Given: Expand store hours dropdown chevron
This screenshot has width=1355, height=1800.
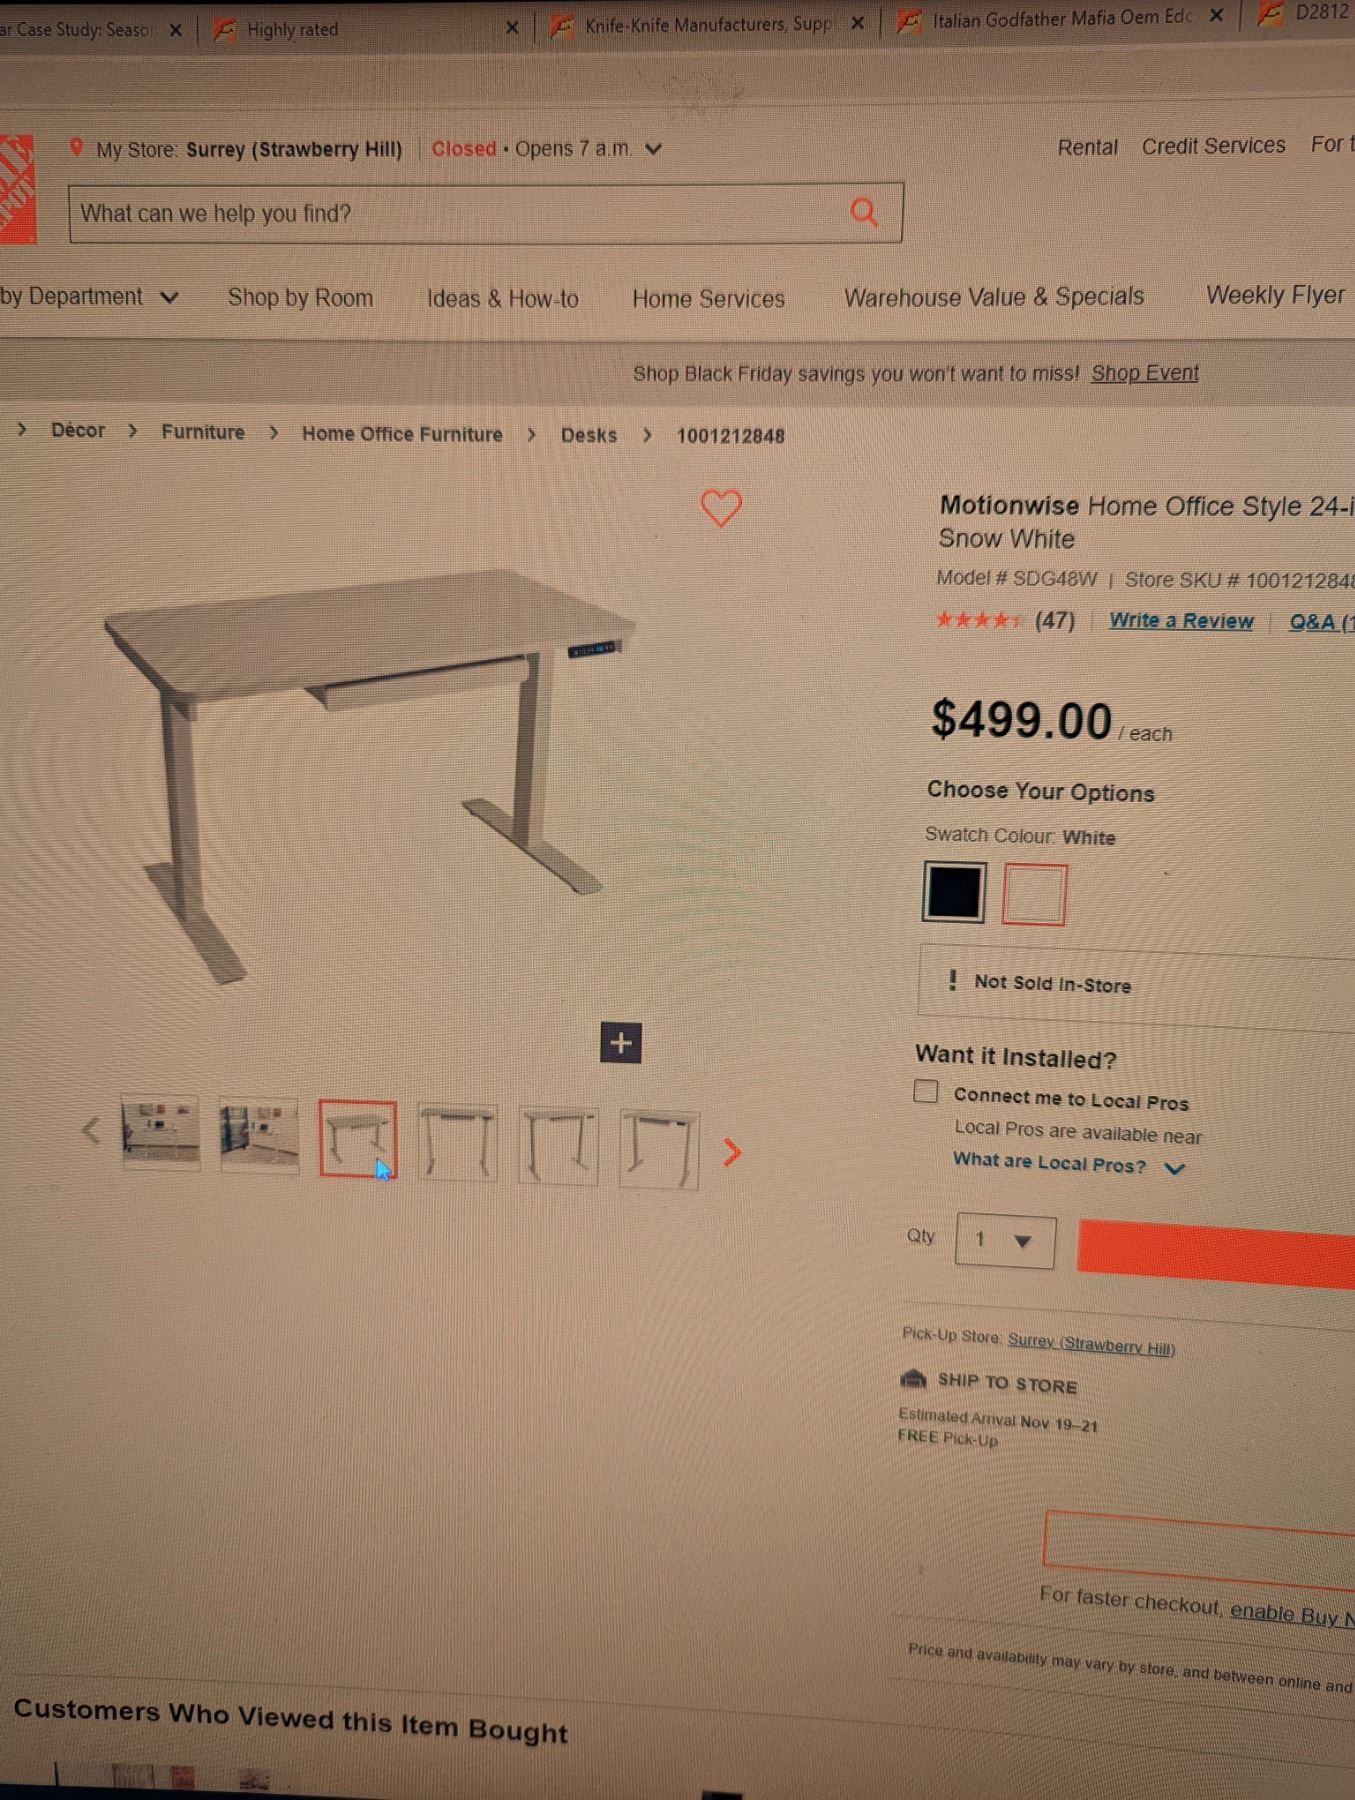Looking at the screenshot, I should click(x=654, y=149).
